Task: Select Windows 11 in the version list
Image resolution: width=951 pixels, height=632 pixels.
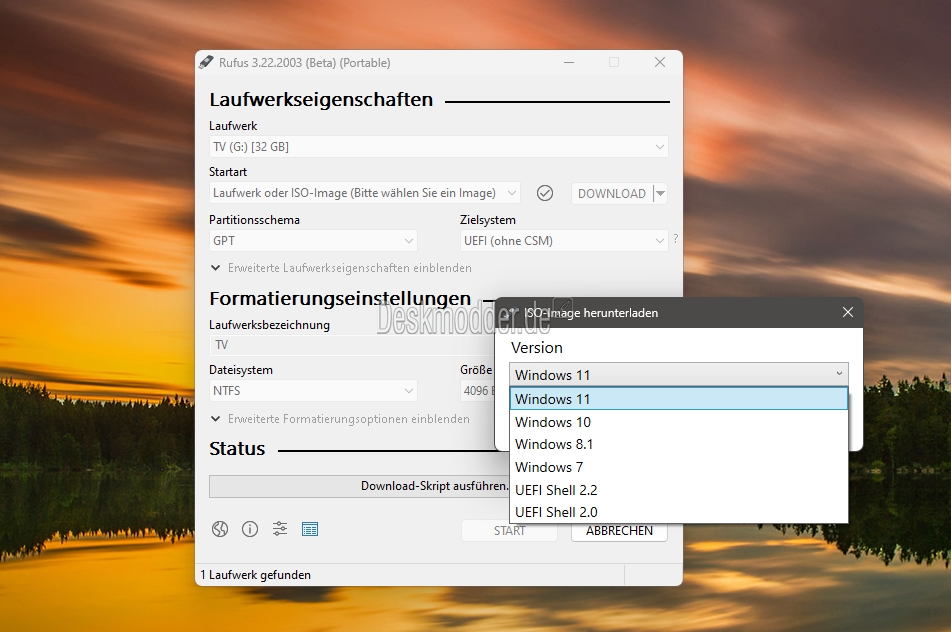Action: (x=679, y=398)
